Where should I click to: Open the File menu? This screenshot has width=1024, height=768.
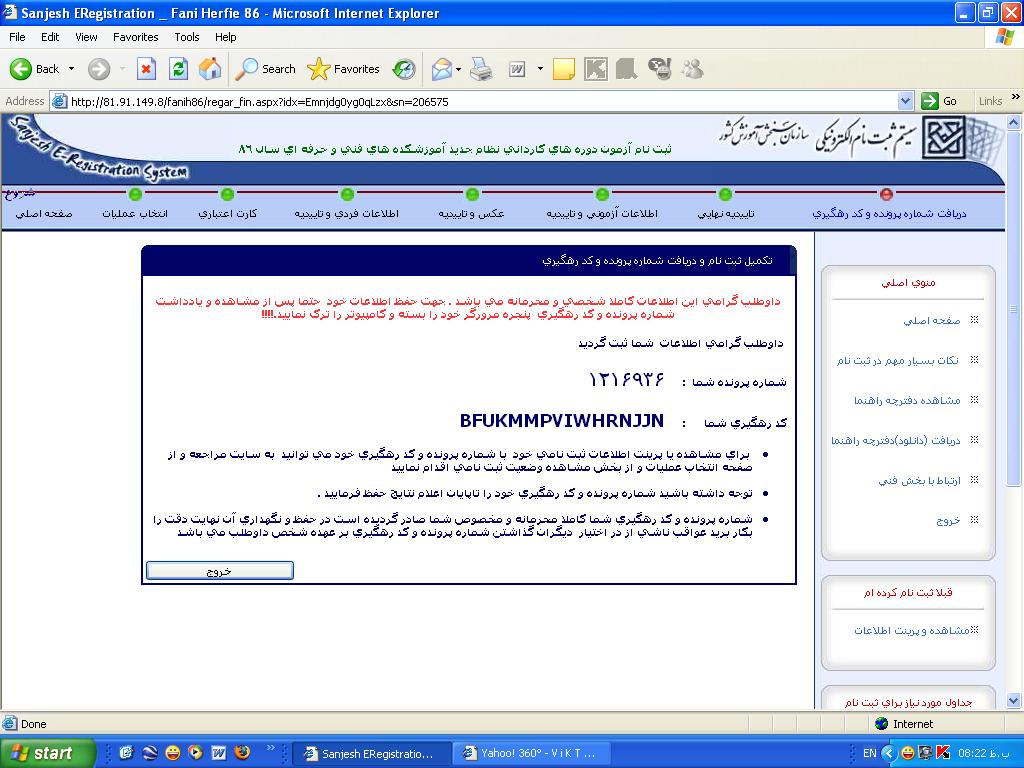click(17, 37)
